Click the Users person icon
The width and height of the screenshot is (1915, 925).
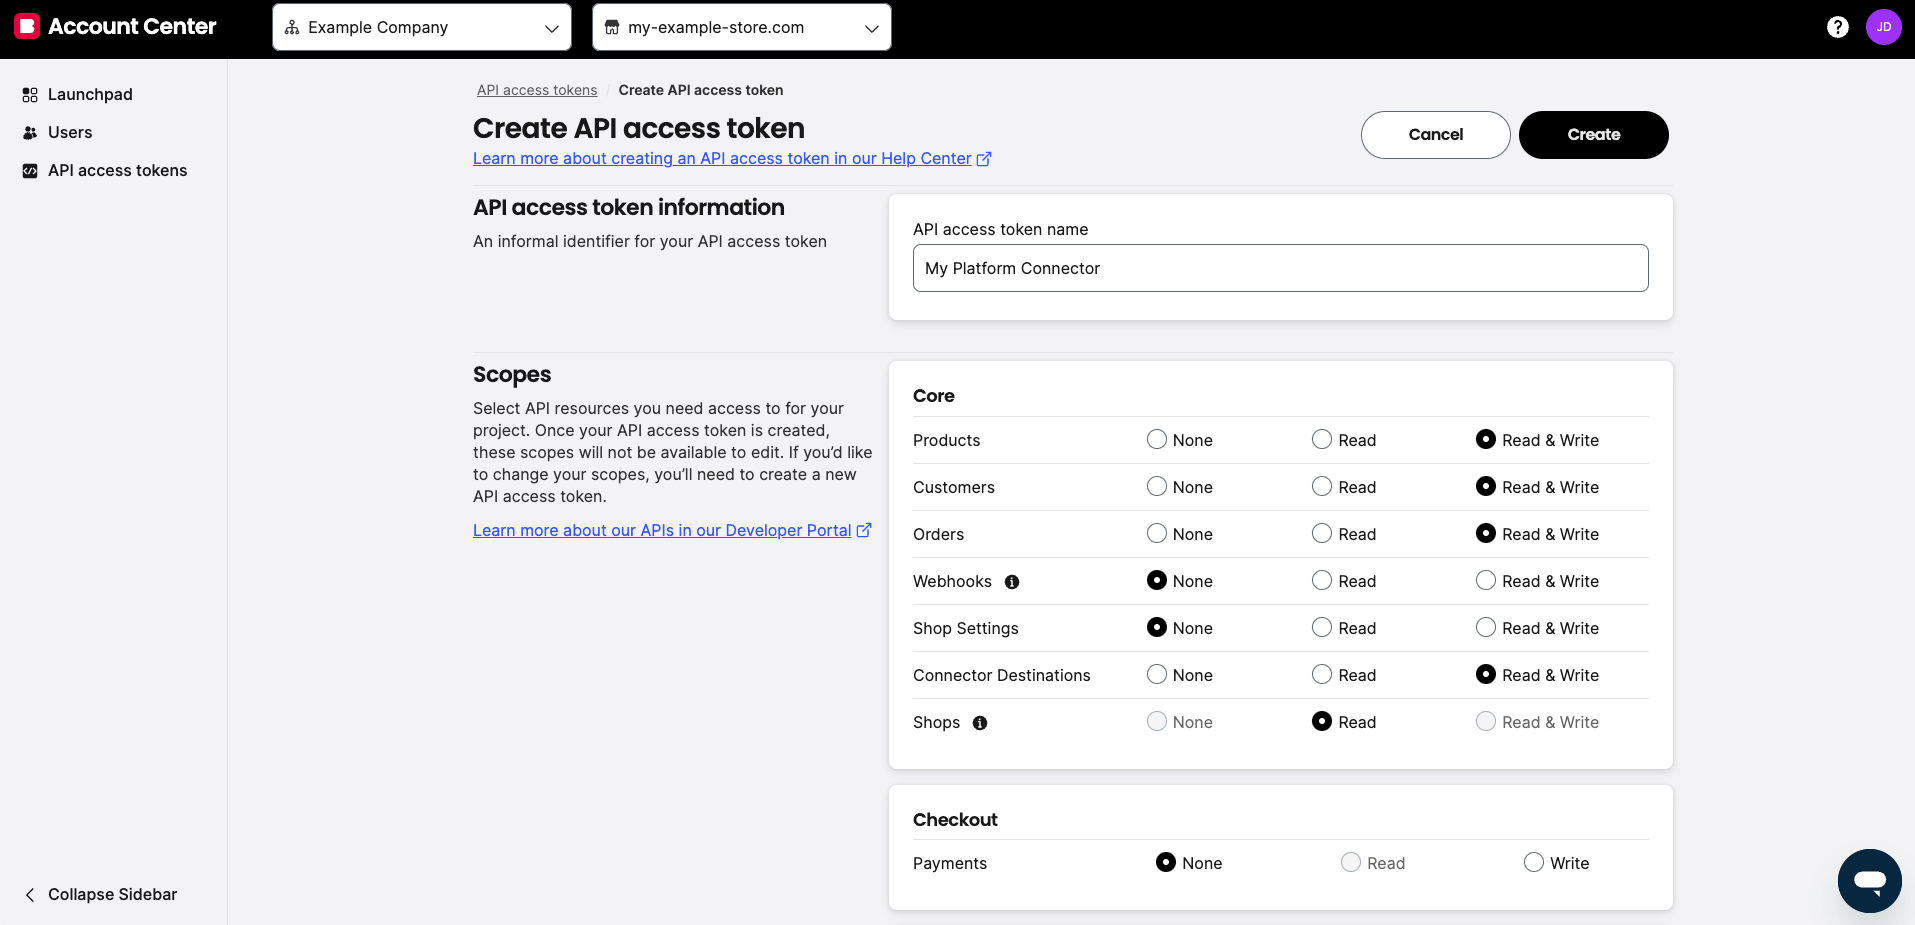[x=29, y=132]
